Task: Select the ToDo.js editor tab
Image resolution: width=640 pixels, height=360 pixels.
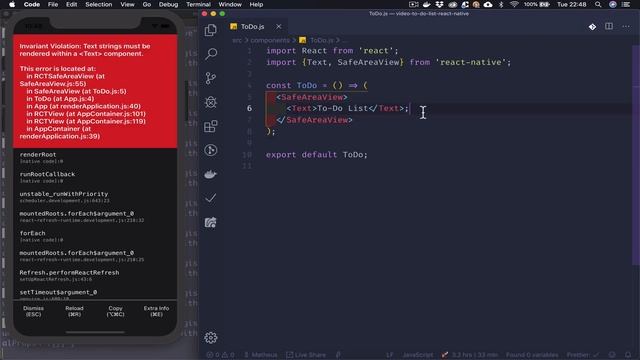Action: (256, 27)
